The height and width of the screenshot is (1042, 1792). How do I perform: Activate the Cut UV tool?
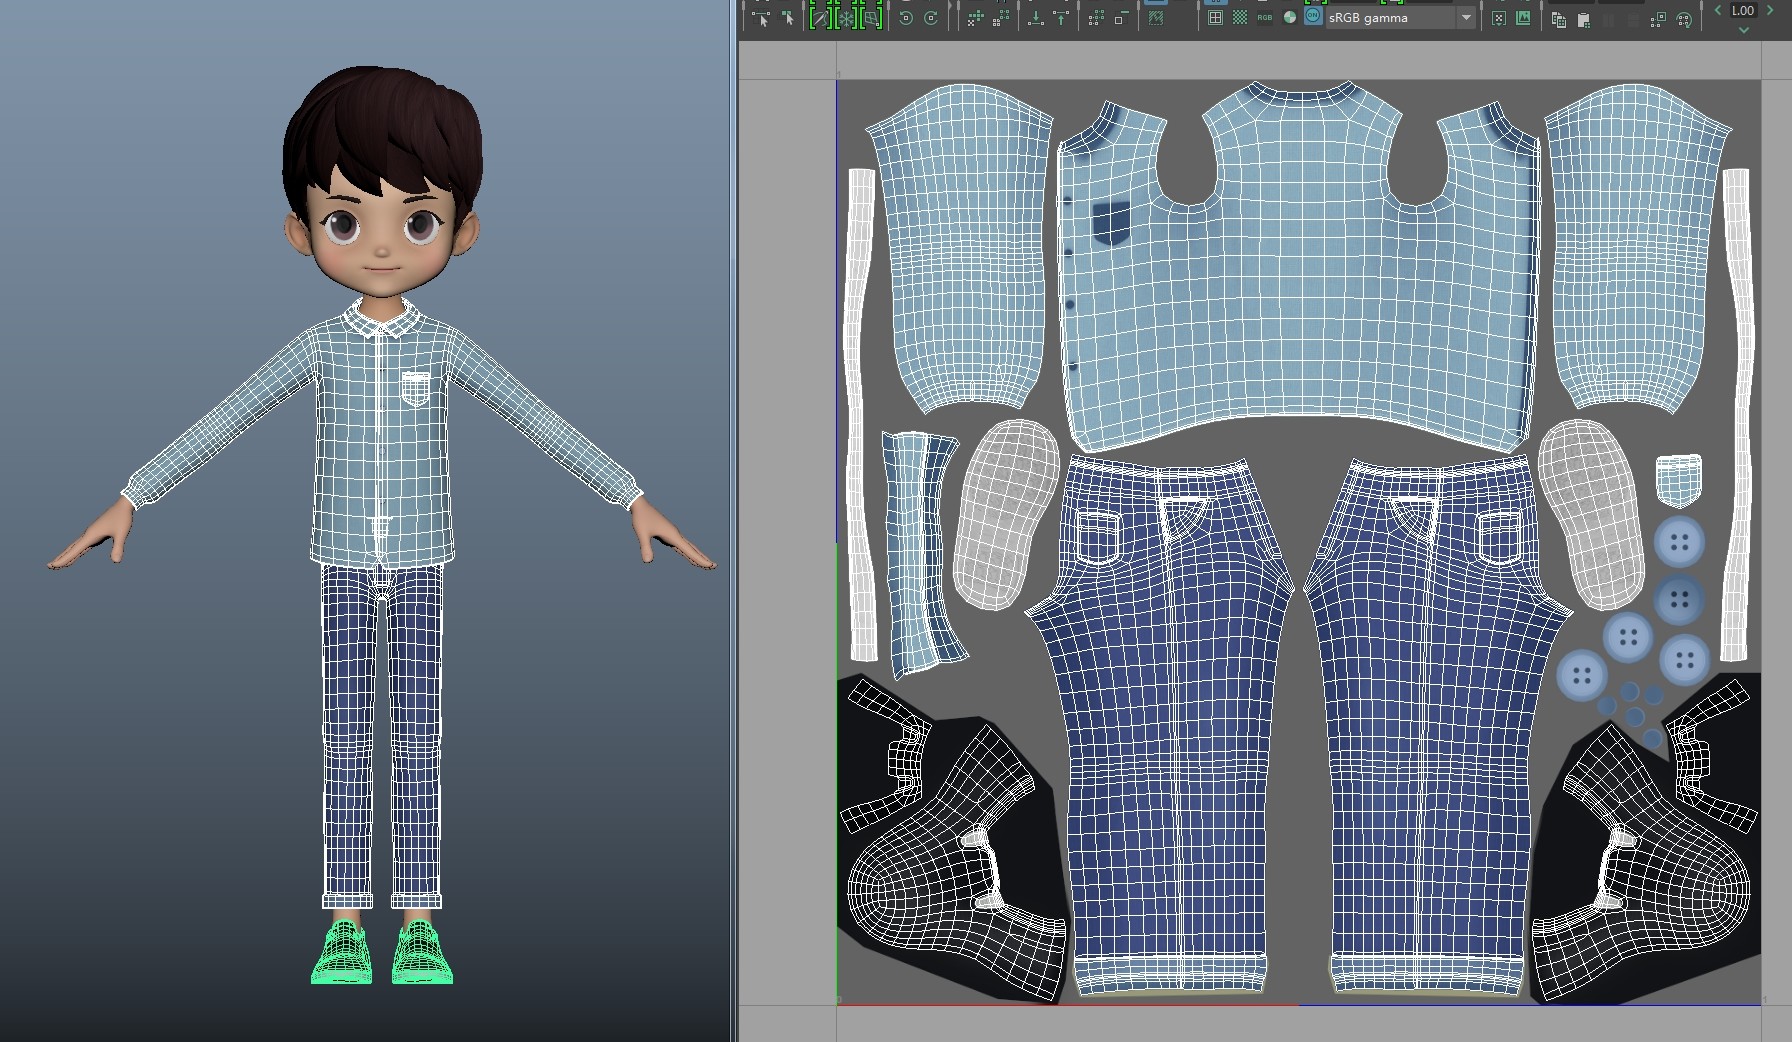820,19
